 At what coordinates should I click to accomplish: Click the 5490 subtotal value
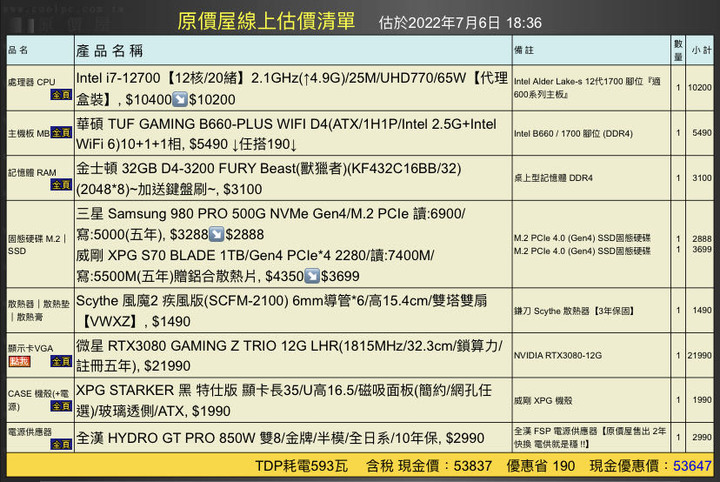[702, 133]
